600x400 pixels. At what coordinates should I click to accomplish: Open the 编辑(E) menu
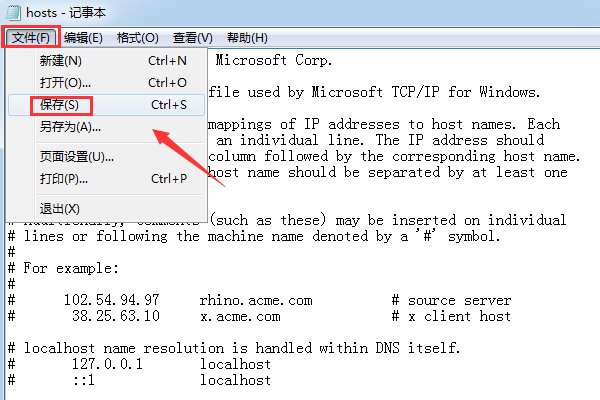coord(83,38)
